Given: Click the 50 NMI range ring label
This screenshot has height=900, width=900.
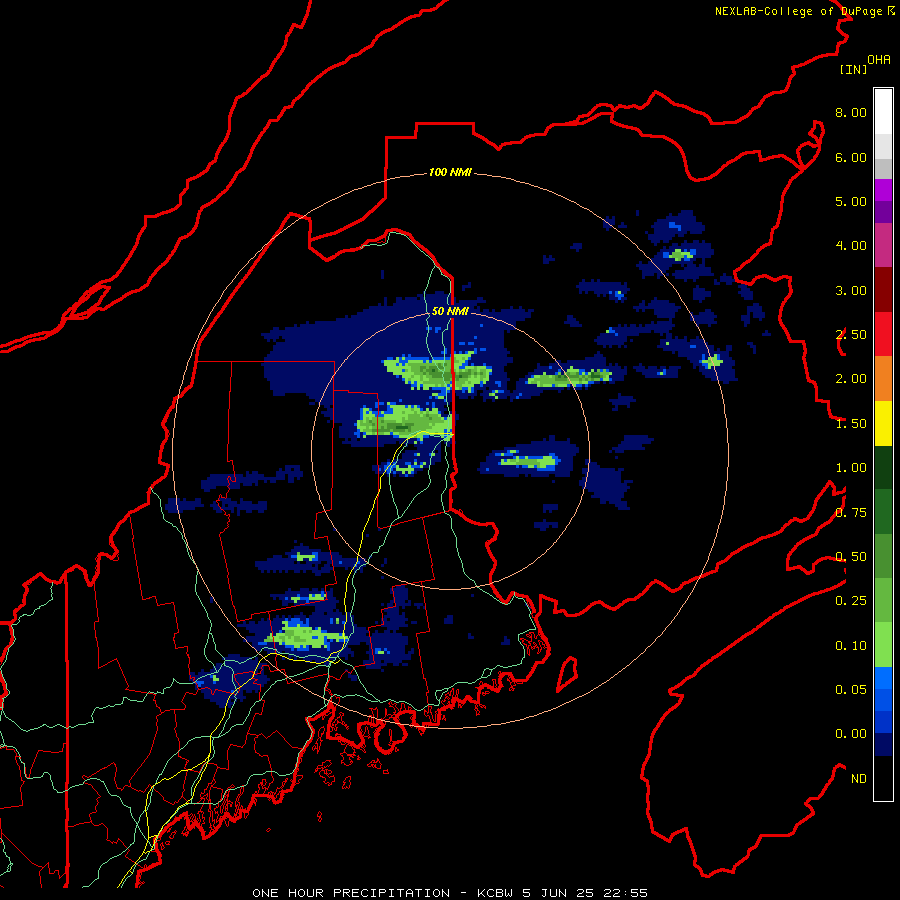Looking at the screenshot, I should pyautogui.click(x=450, y=311).
